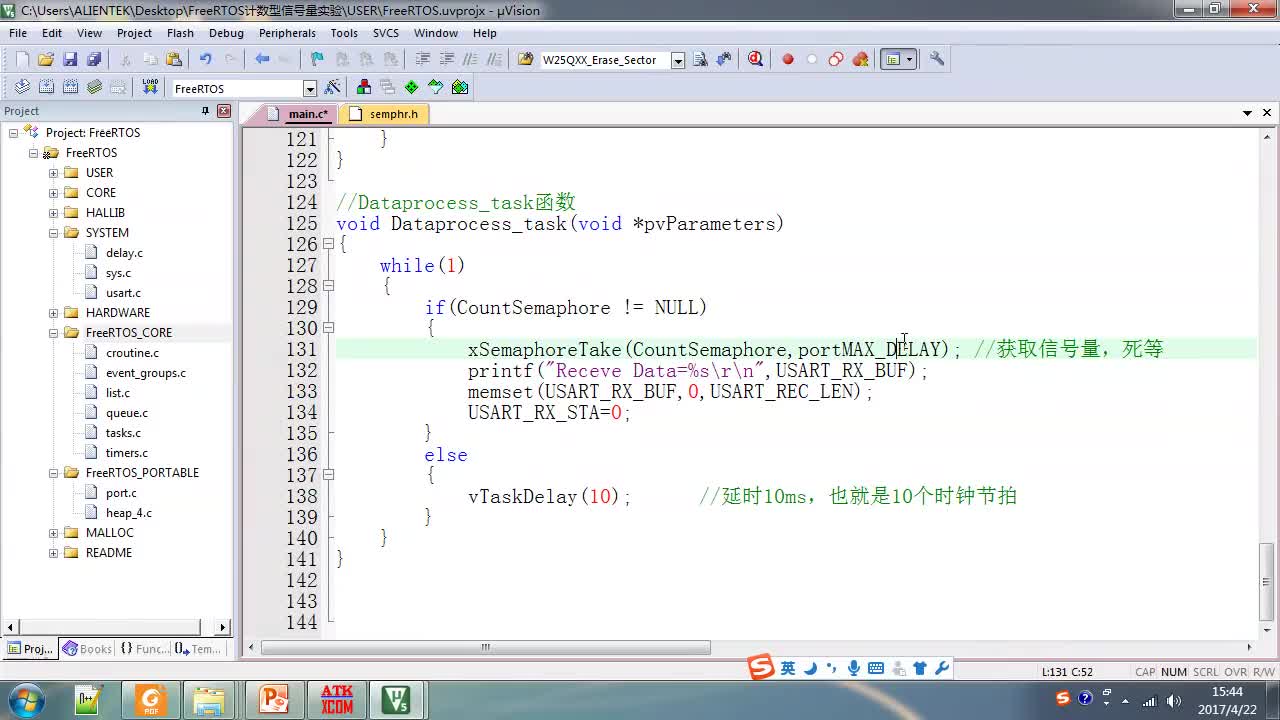
Task: Expand the USER folder
Action: 54,173
